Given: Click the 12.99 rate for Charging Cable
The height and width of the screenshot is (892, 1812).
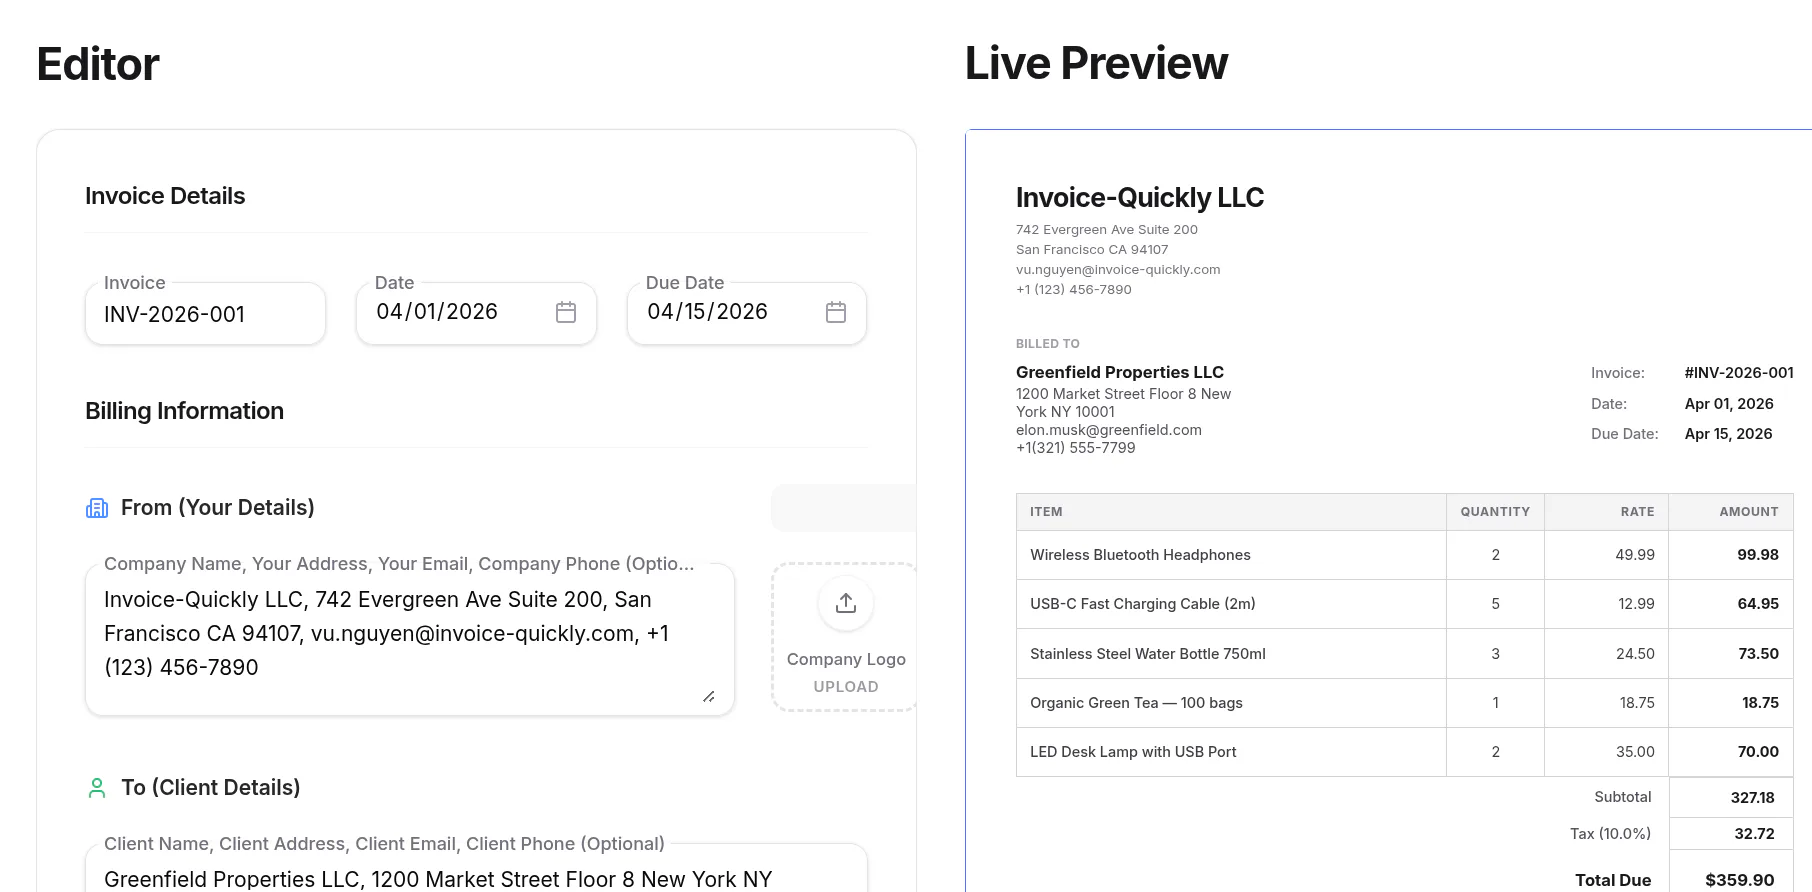Looking at the screenshot, I should point(1636,604).
